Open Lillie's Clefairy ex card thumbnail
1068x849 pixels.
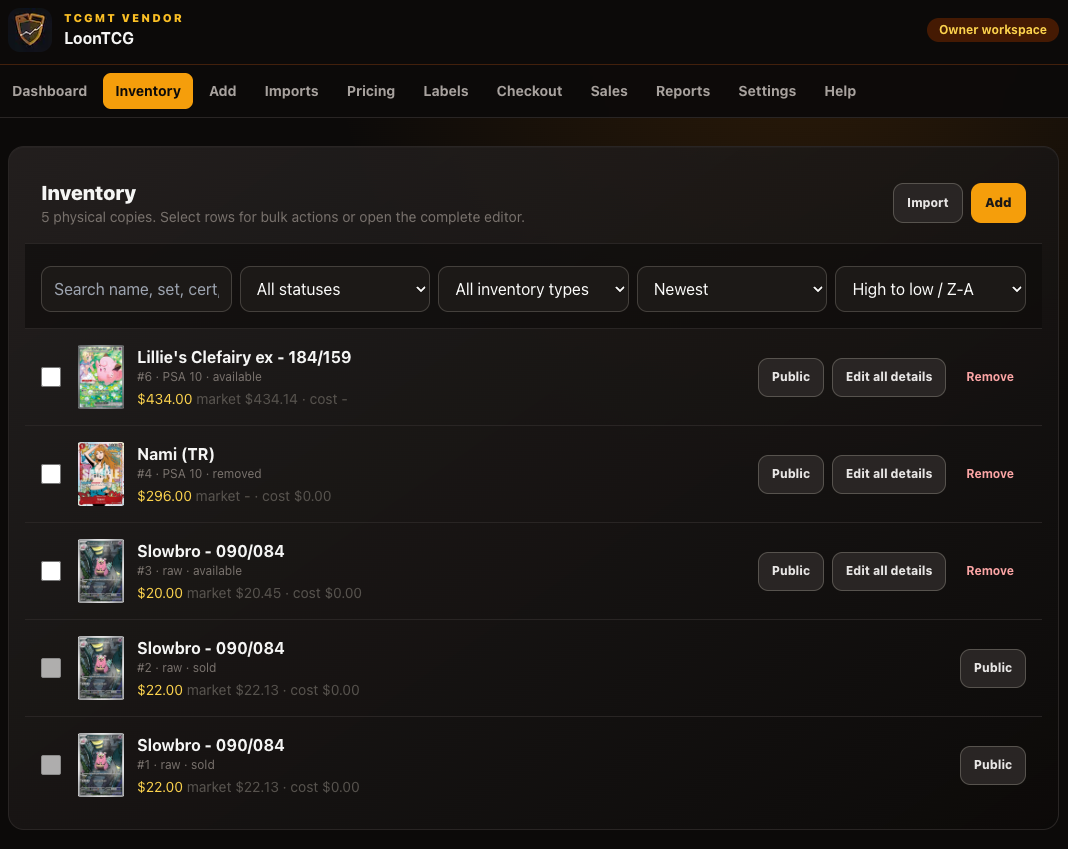101,377
